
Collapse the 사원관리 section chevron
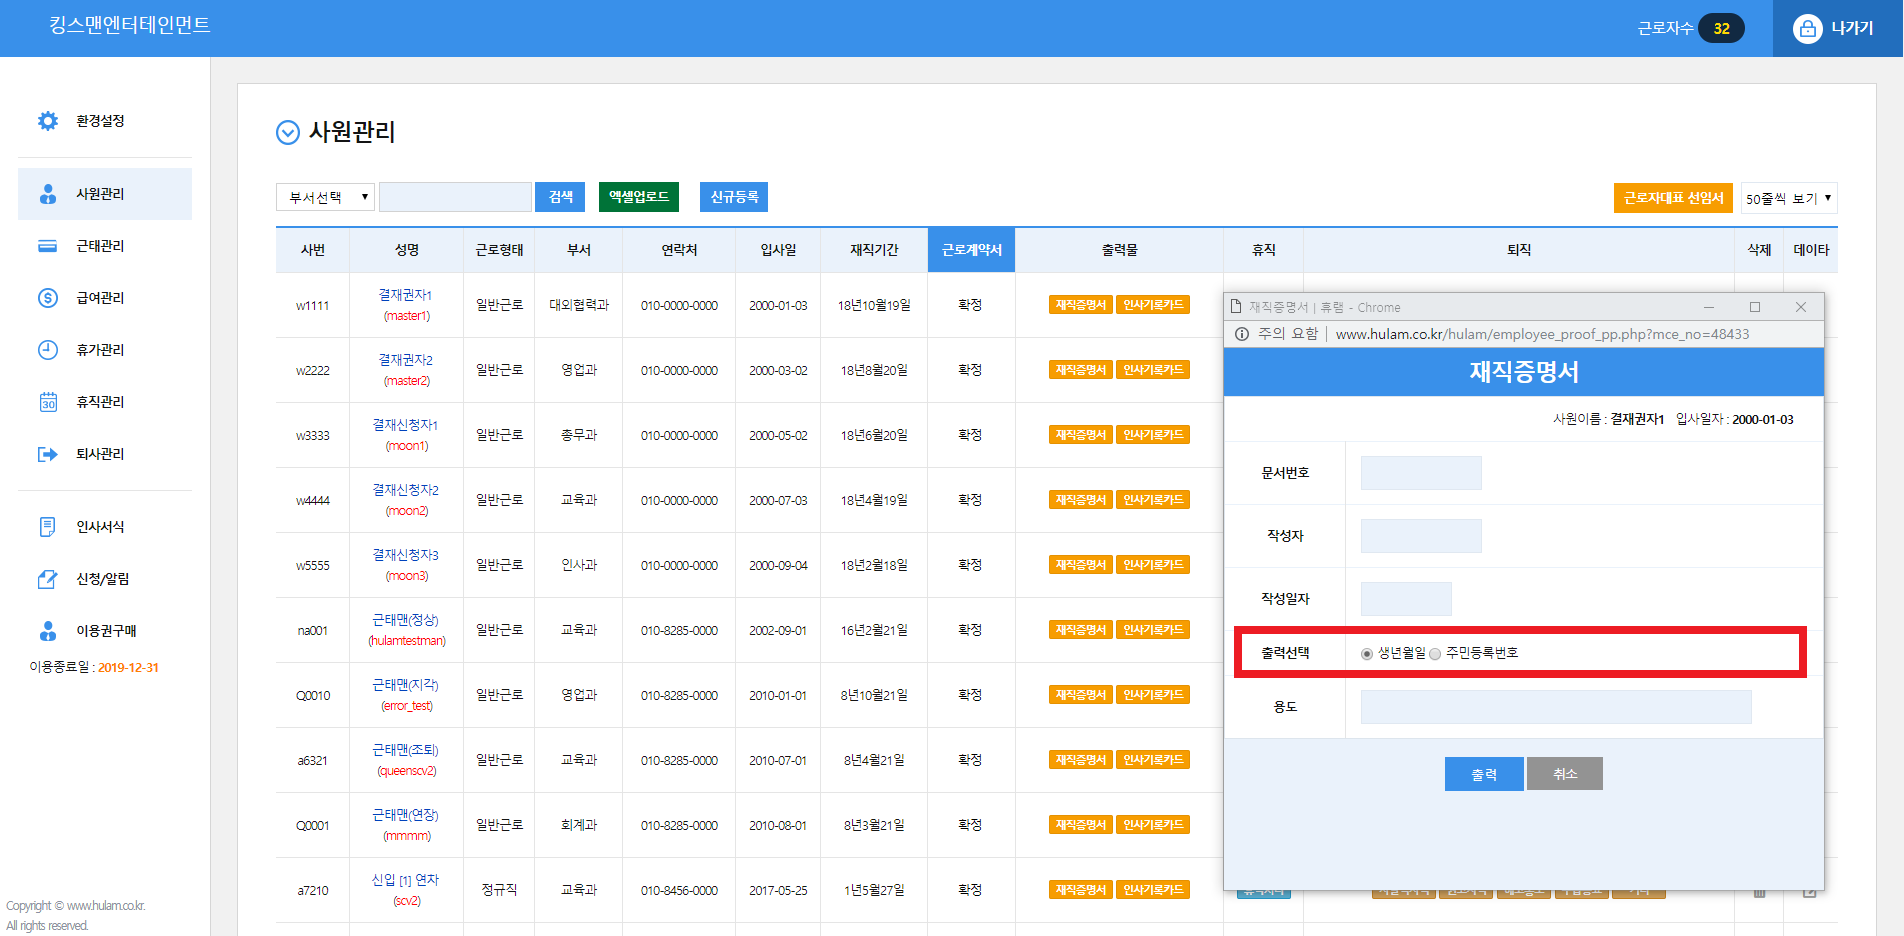click(288, 133)
